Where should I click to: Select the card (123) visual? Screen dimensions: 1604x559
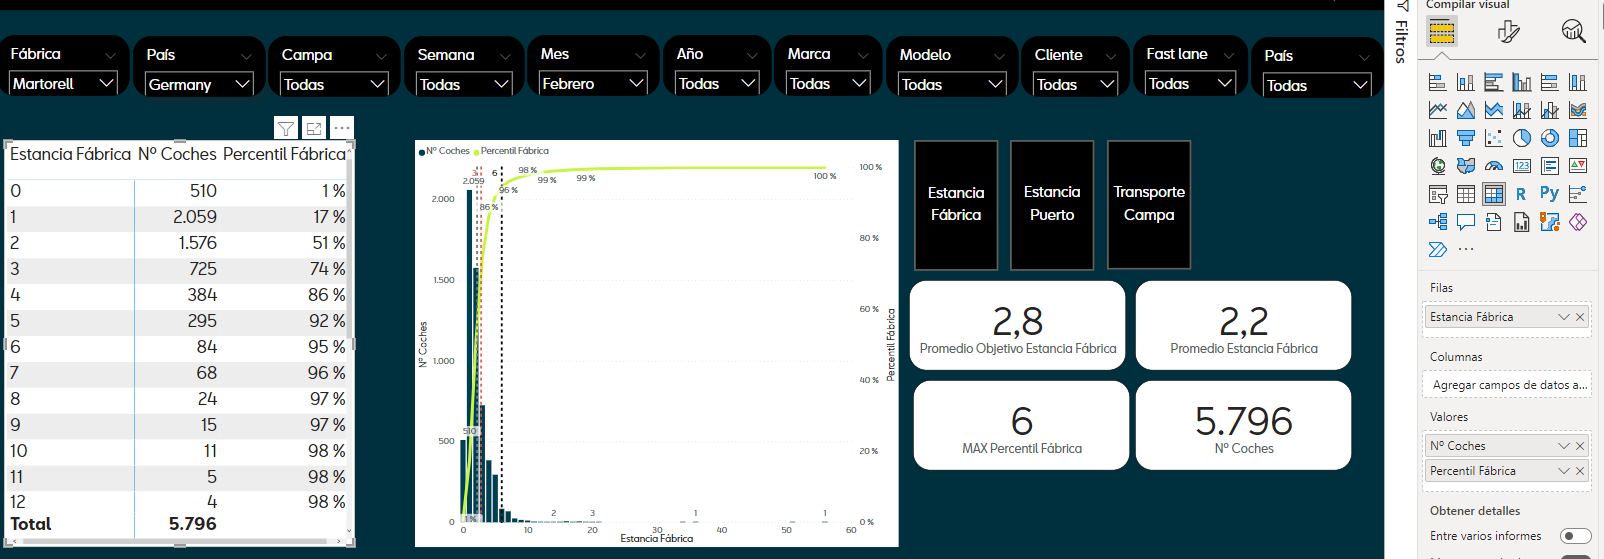pyautogui.click(x=1522, y=166)
